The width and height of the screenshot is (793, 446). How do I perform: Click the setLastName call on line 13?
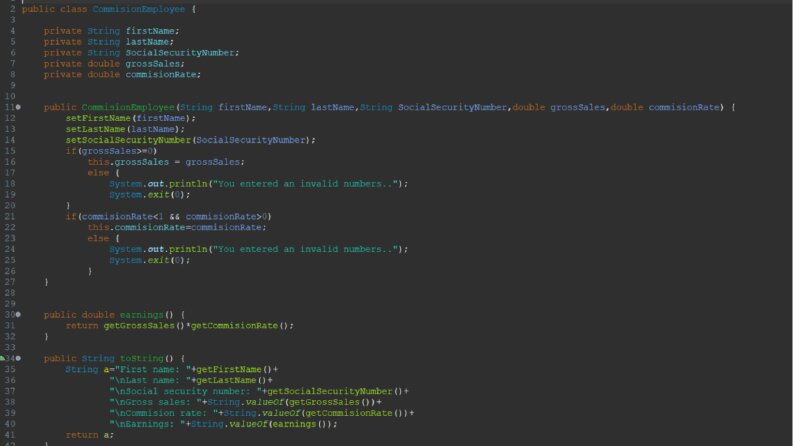(x=125, y=129)
